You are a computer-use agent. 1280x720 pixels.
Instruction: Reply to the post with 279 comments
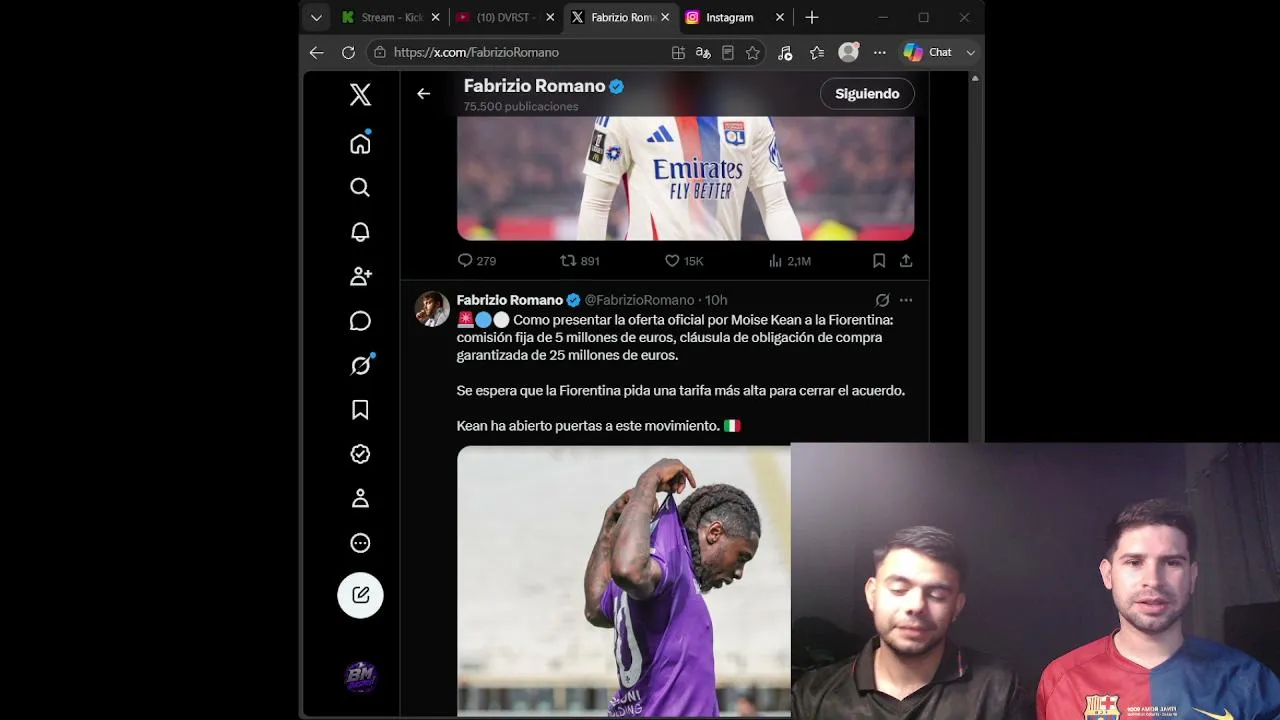point(476,261)
